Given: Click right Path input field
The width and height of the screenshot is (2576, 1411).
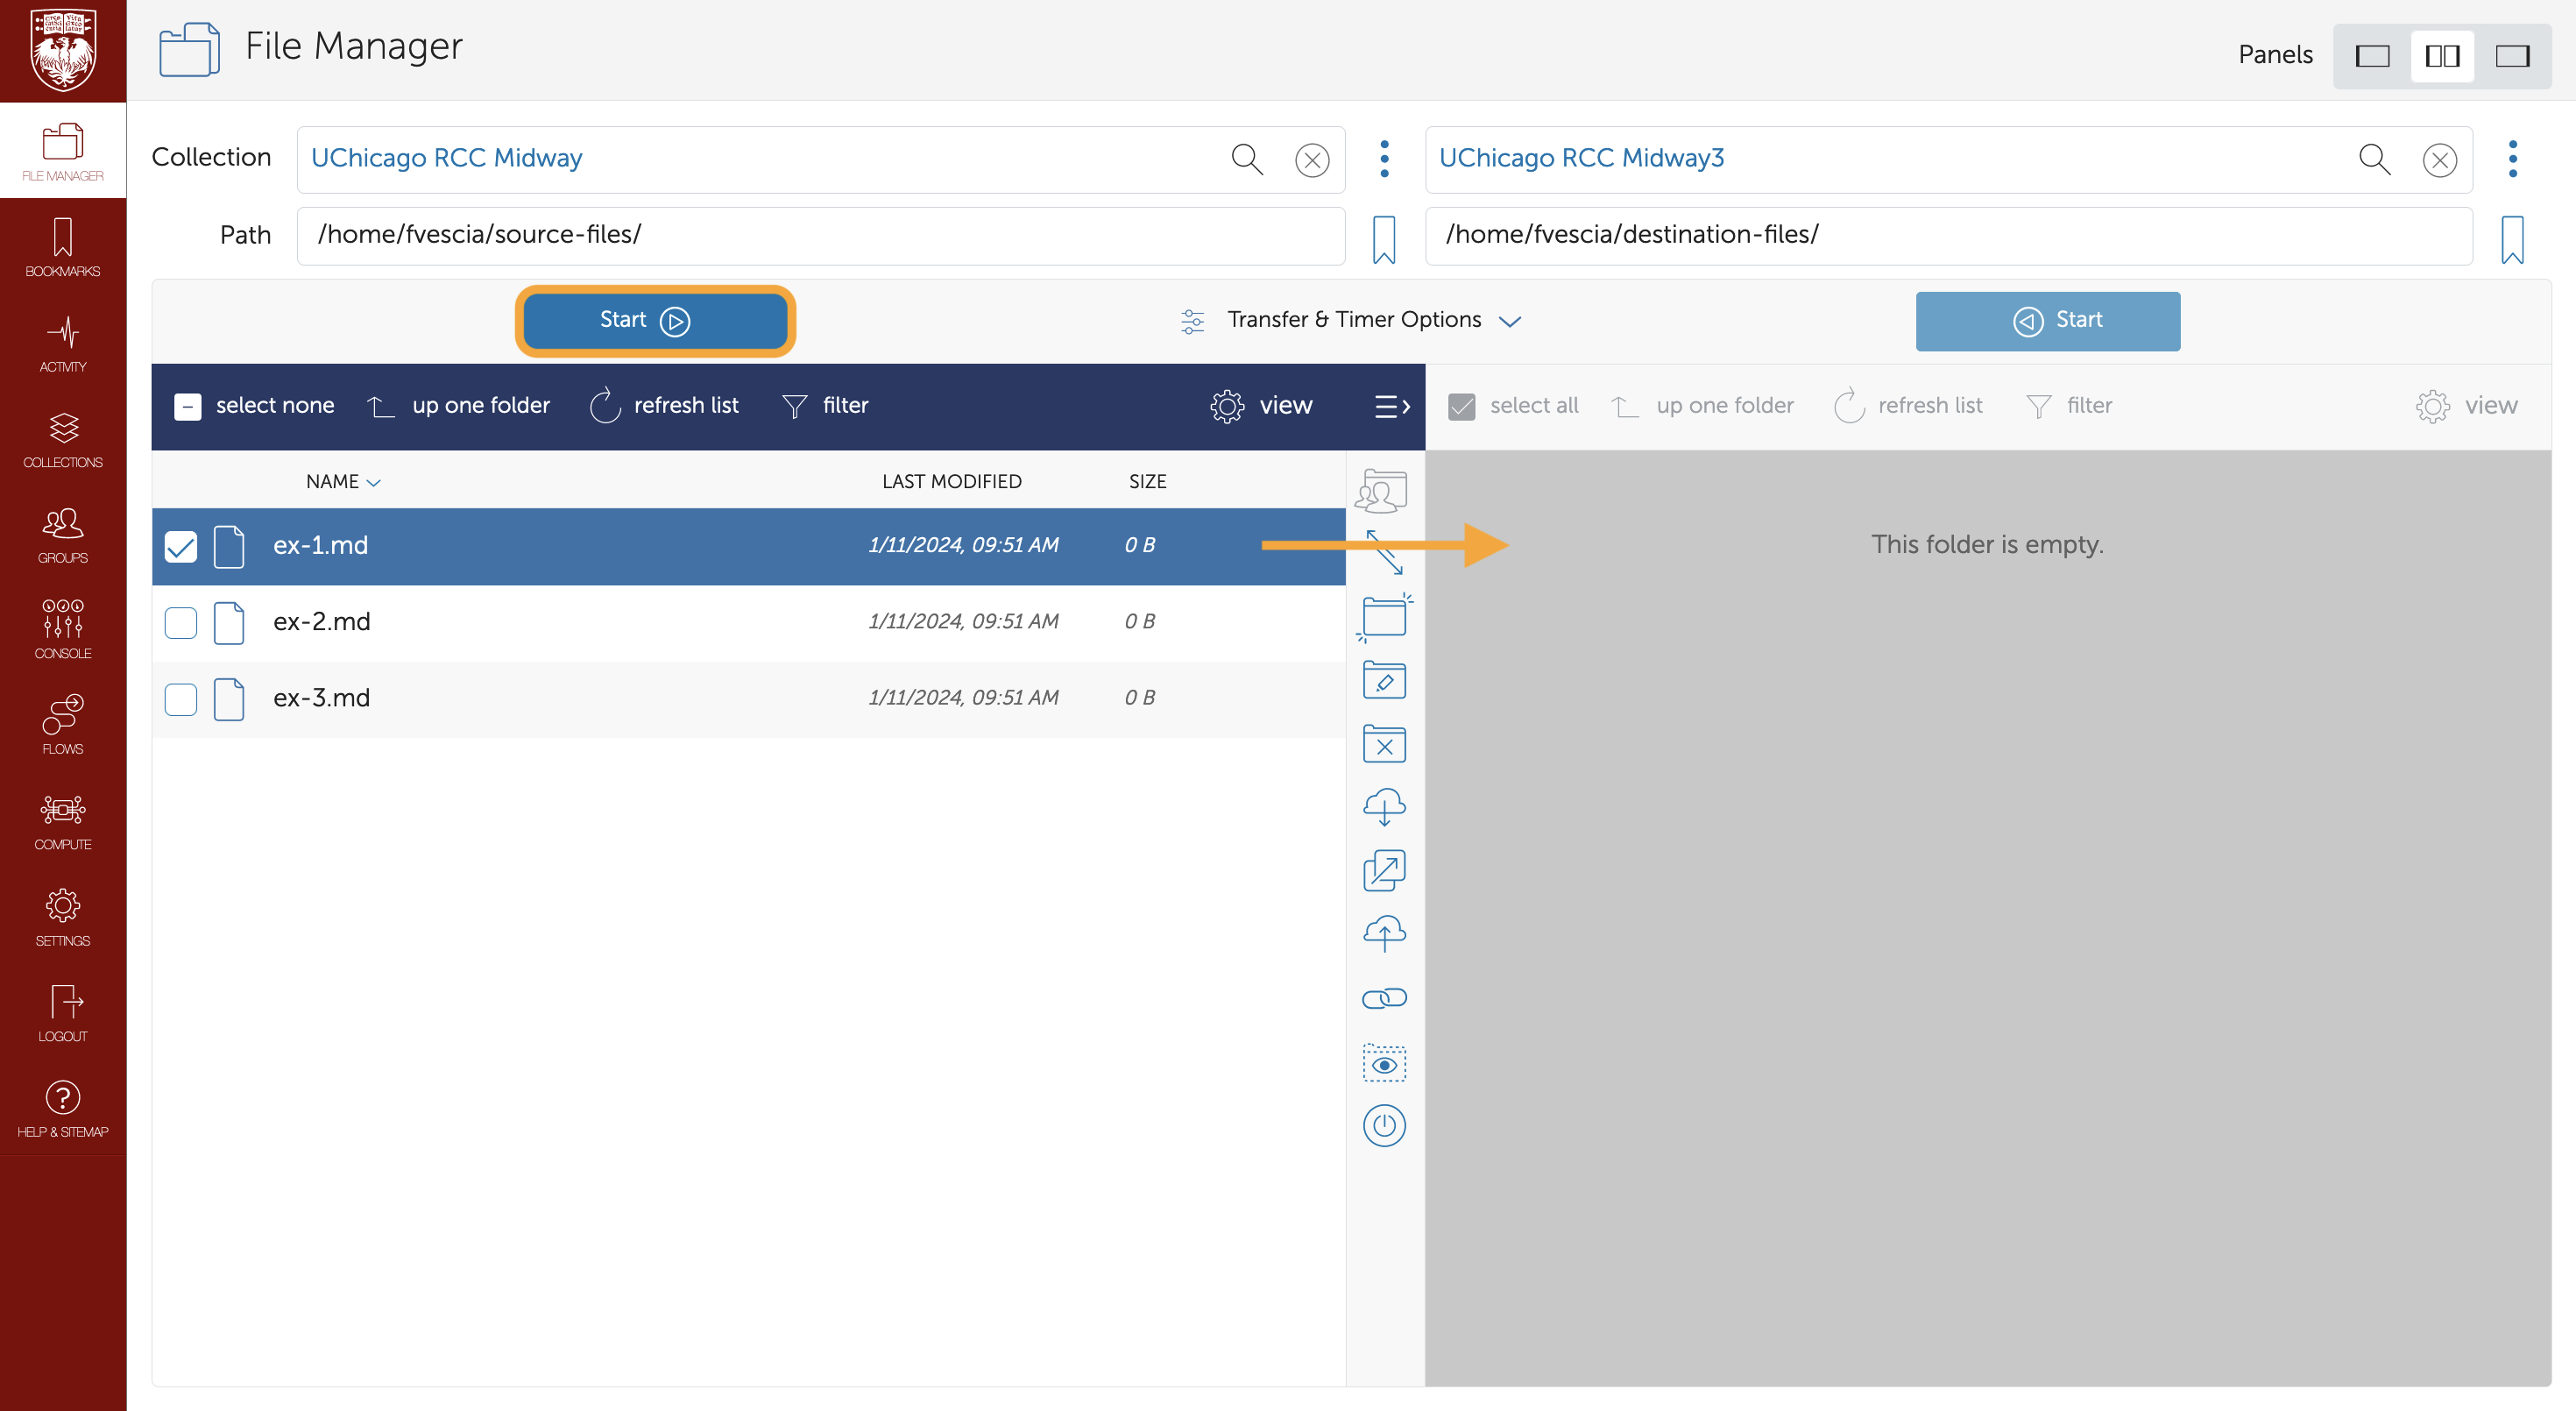Looking at the screenshot, I should (1949, 236).
